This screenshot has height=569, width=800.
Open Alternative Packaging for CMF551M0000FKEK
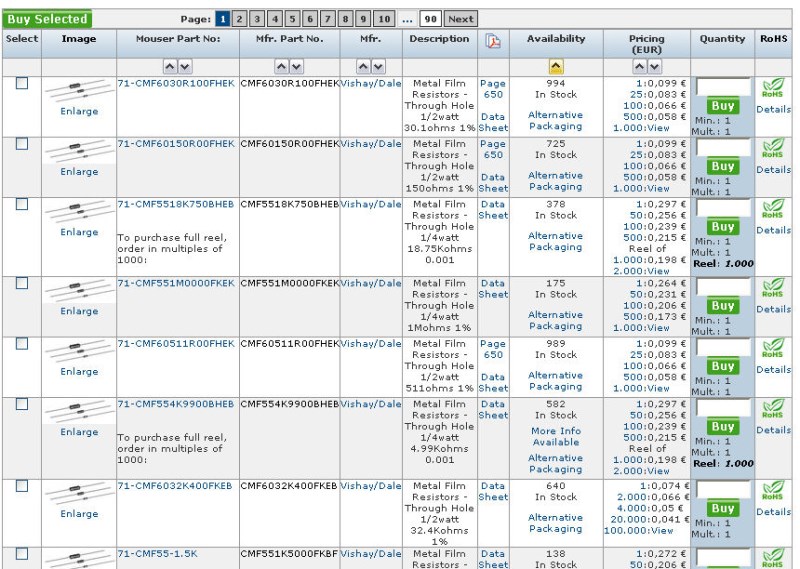pyautogui.click(x=555, y=320)
